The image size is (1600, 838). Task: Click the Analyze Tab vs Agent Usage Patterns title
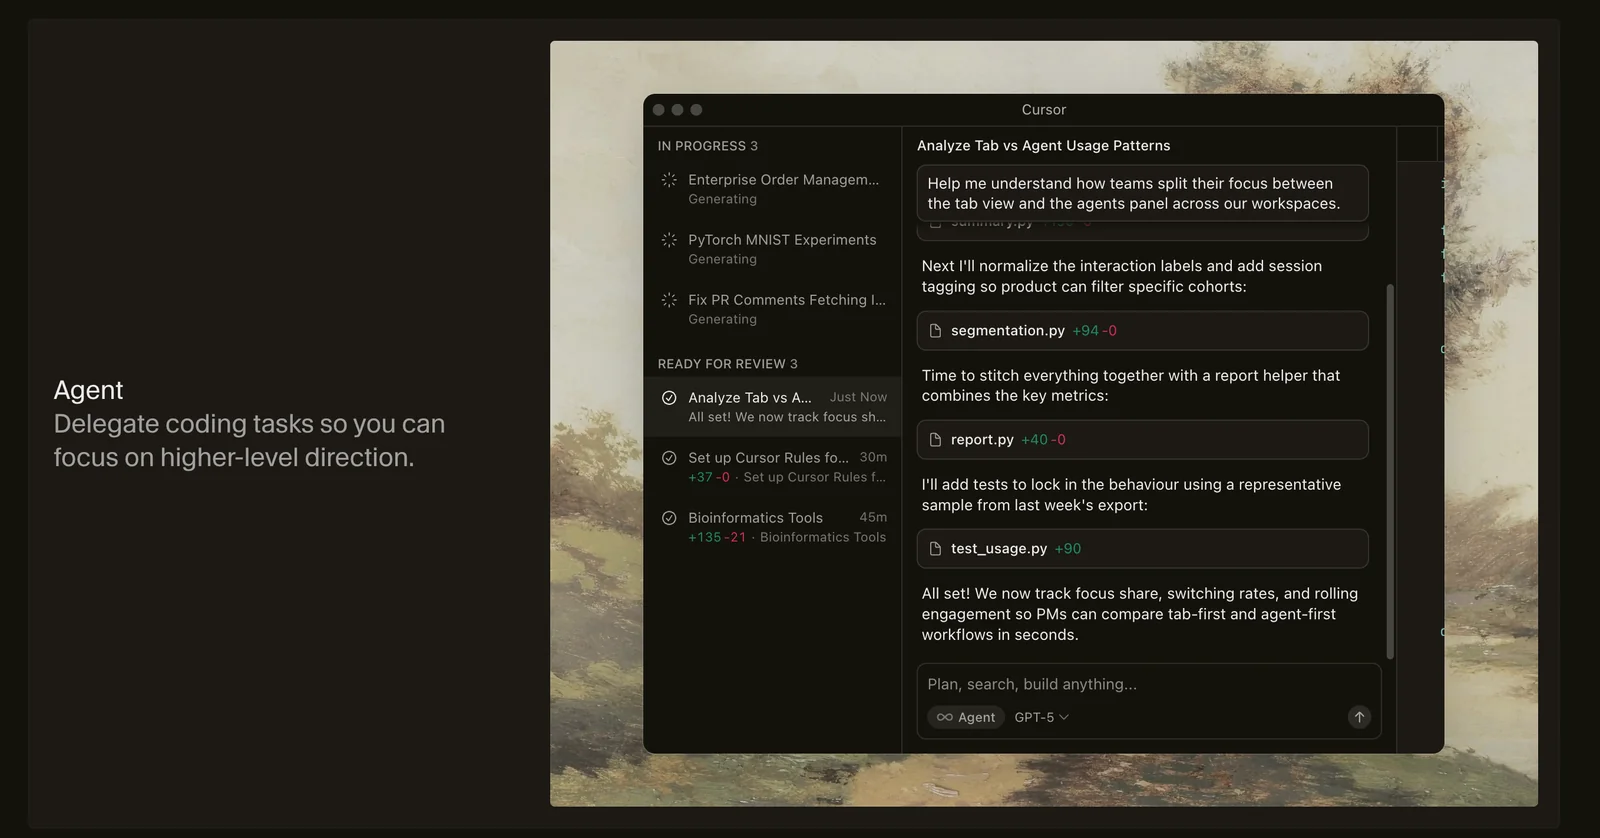(1043, 146)
